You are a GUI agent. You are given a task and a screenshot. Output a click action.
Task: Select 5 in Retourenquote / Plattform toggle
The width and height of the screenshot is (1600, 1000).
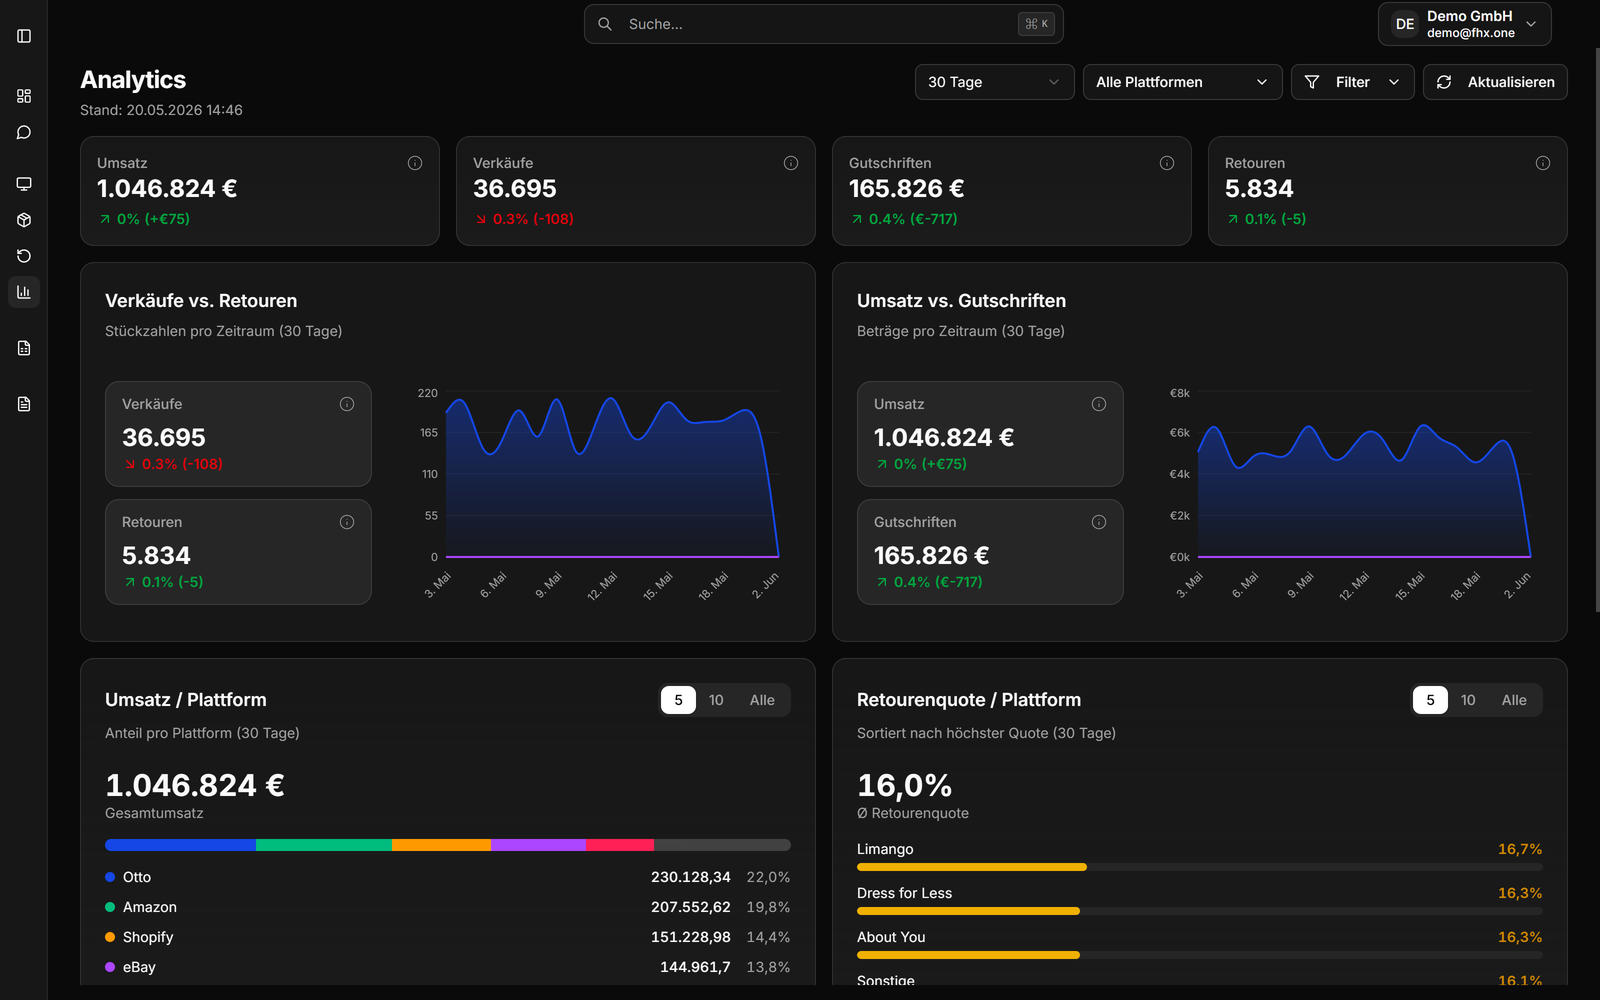(x=1430, y=700)
